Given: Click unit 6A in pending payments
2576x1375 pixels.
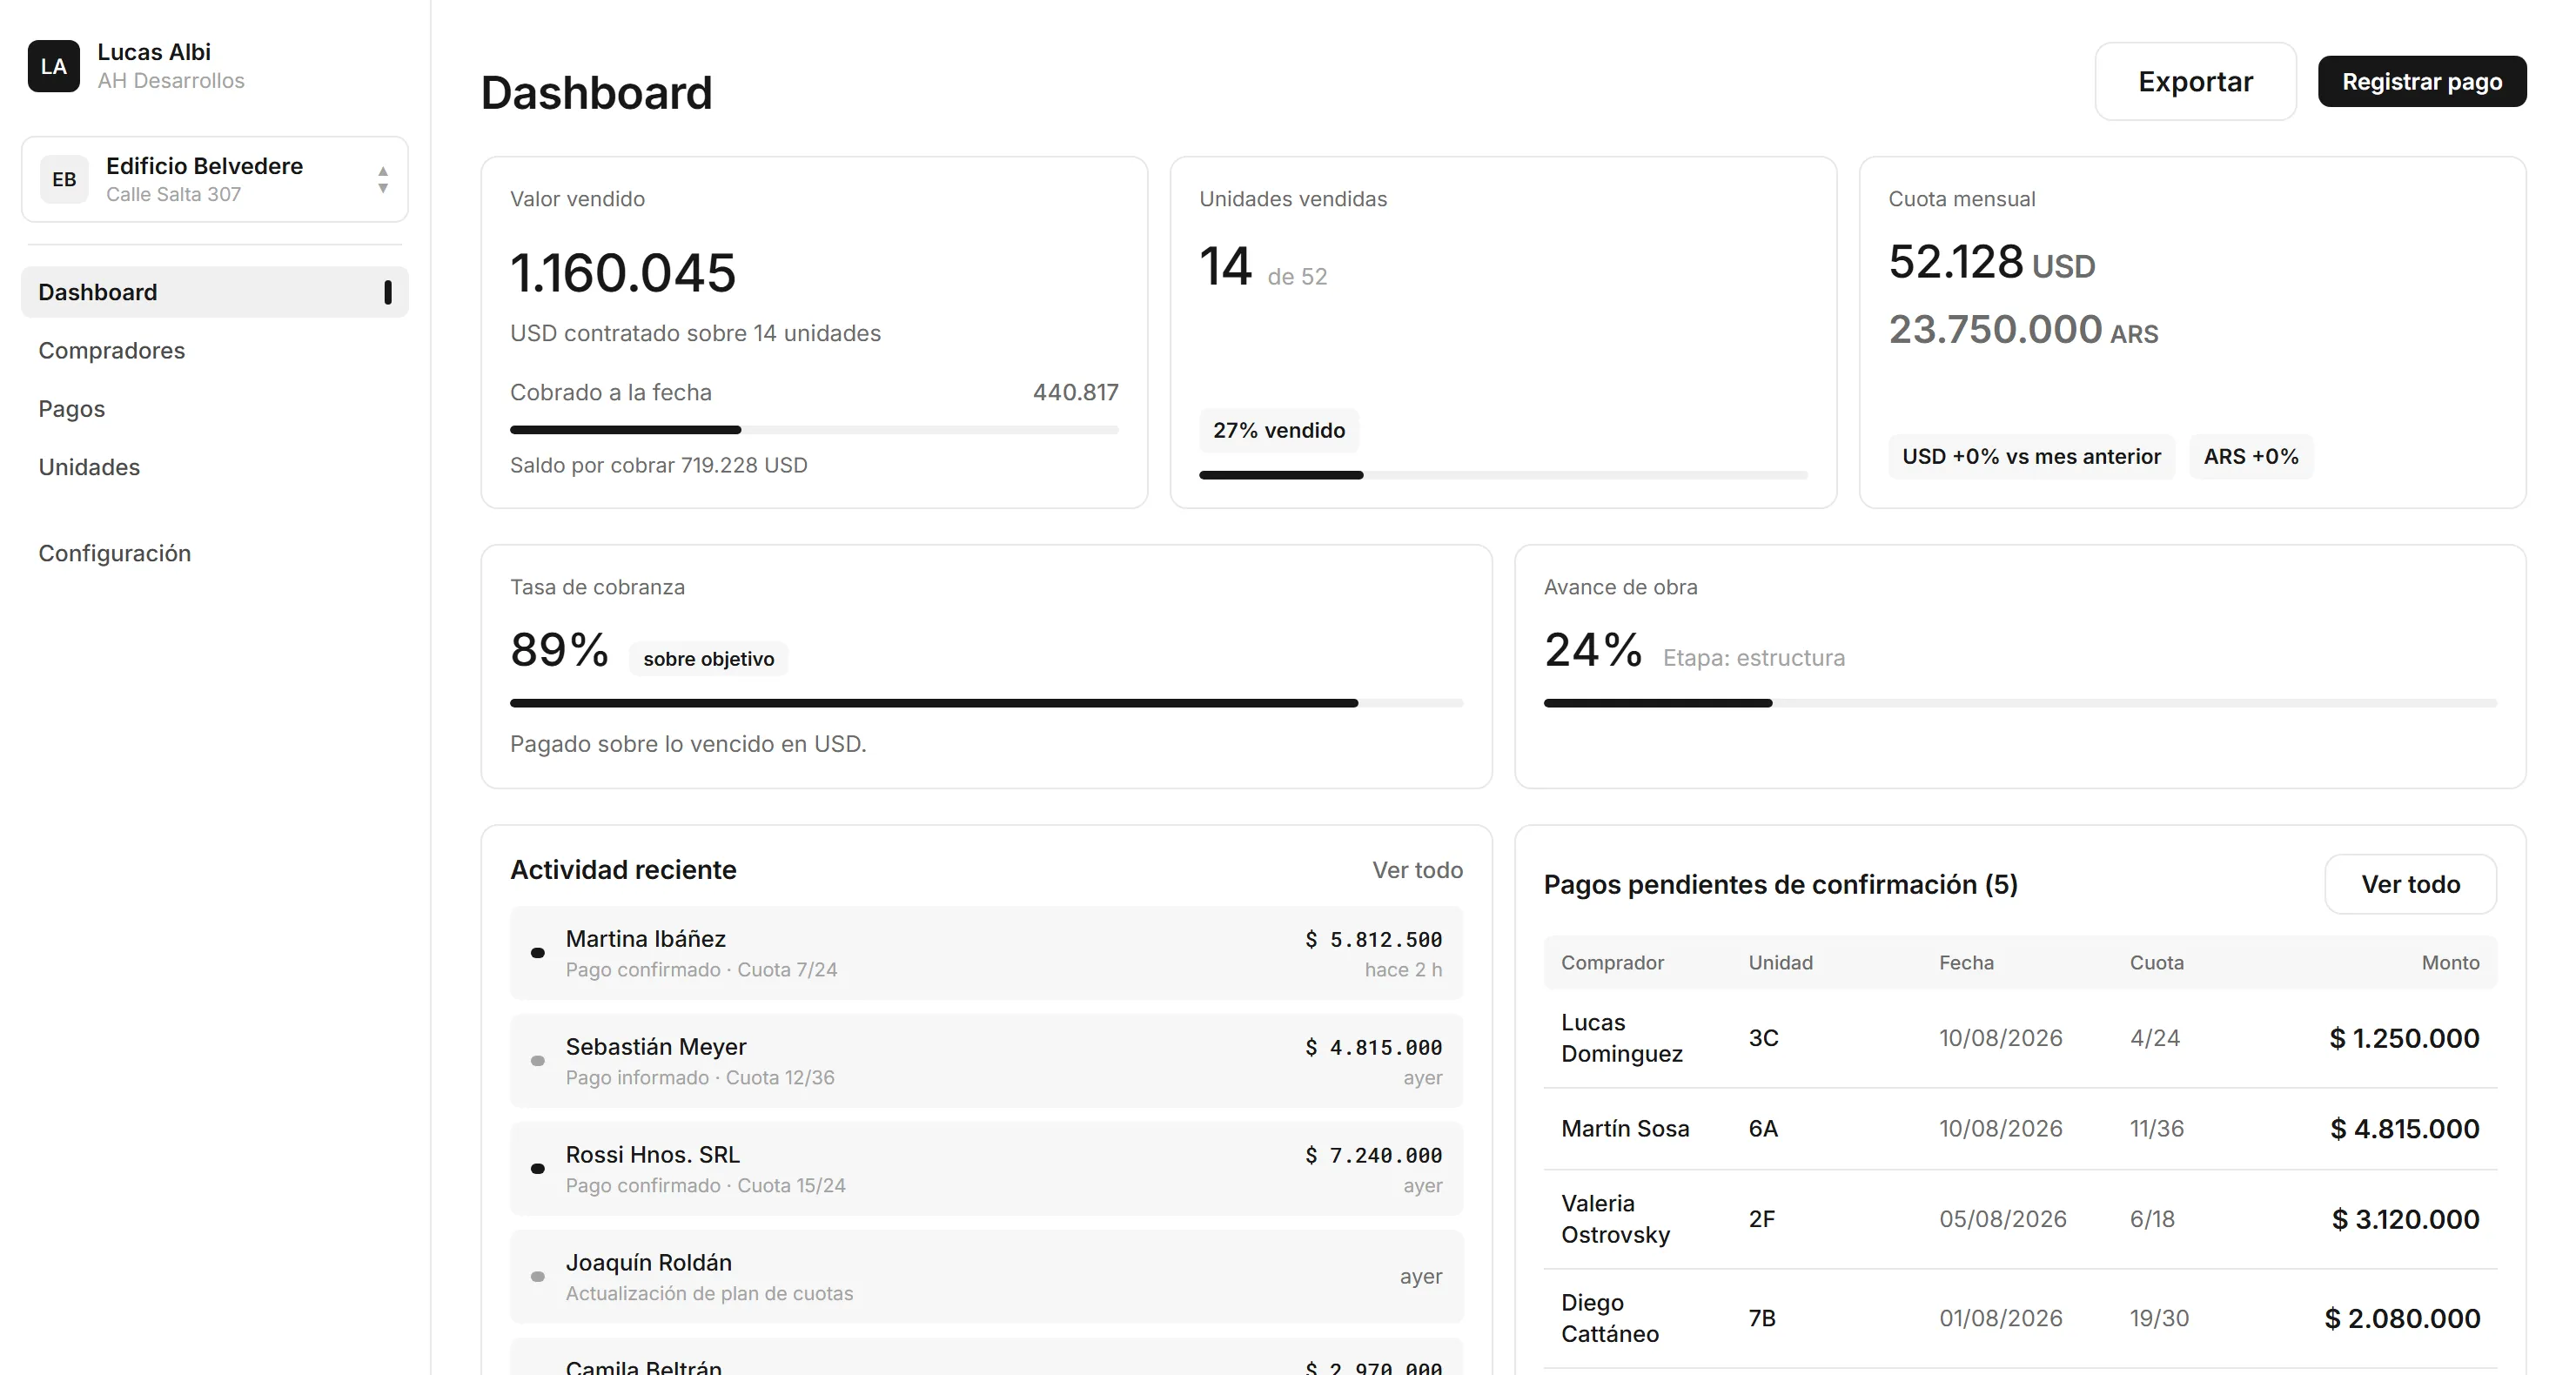Looking at the screenshot, I should pos(1763,1128).
